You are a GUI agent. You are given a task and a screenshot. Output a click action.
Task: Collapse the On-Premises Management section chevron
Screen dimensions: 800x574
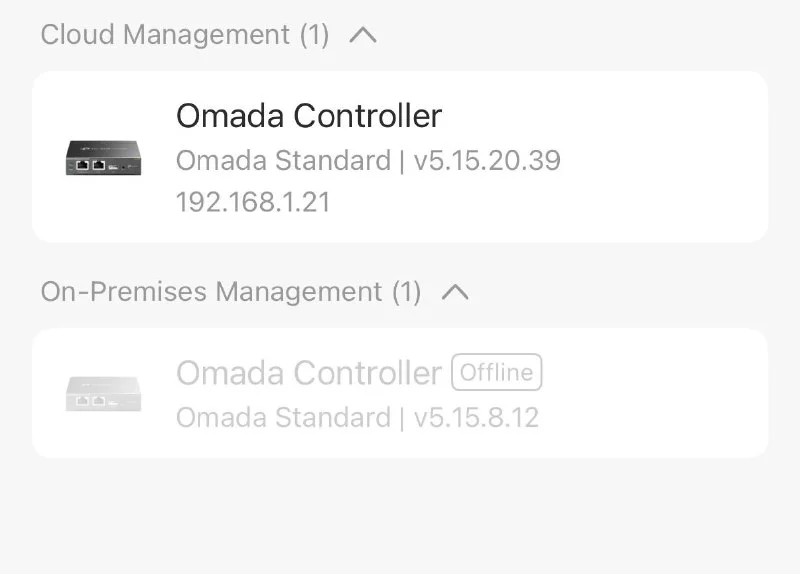click(x=455, y=292)
